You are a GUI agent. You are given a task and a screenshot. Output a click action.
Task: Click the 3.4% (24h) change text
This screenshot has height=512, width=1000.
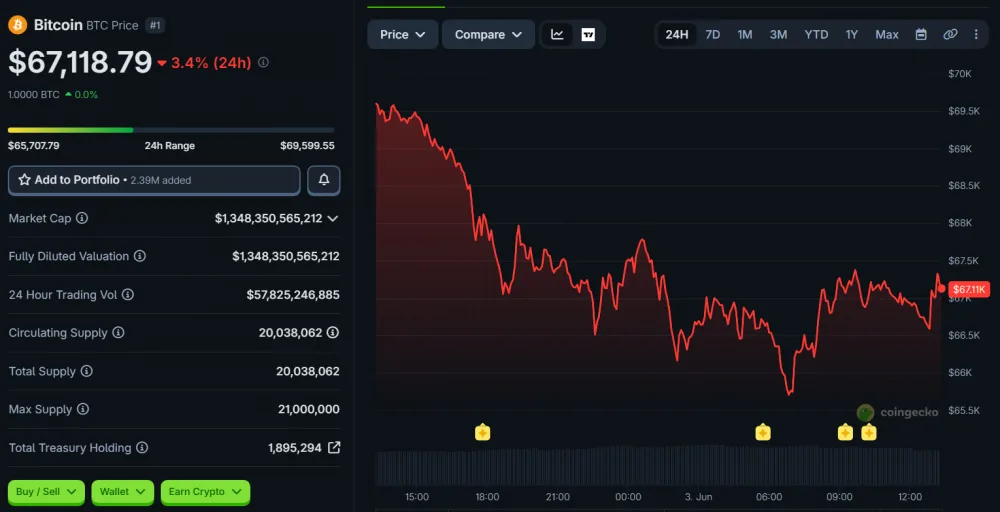(x=212, y=62)
